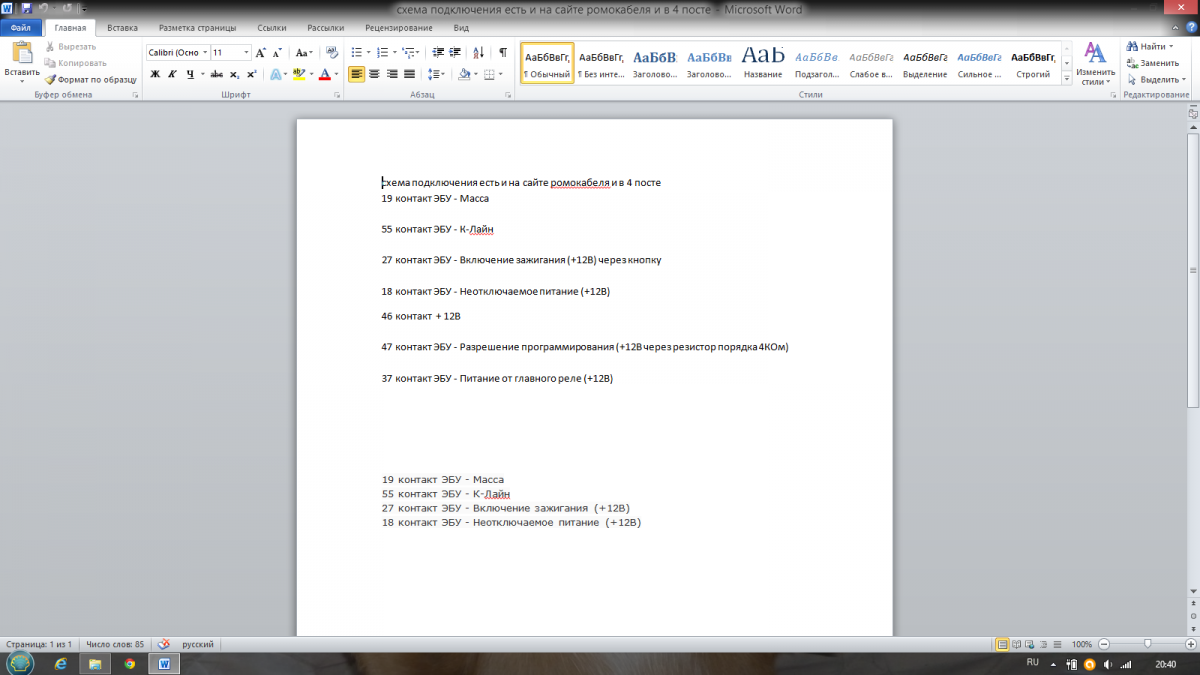This screenshot has height=675, width=1200.
Task: Open the Файл (File) tab
Action: 21,28
